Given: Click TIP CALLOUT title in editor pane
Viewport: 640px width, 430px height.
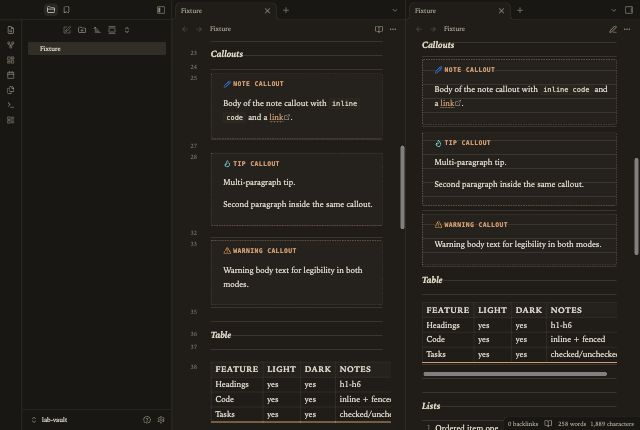Looking at the screenshot, I should [x=256, y=164].
